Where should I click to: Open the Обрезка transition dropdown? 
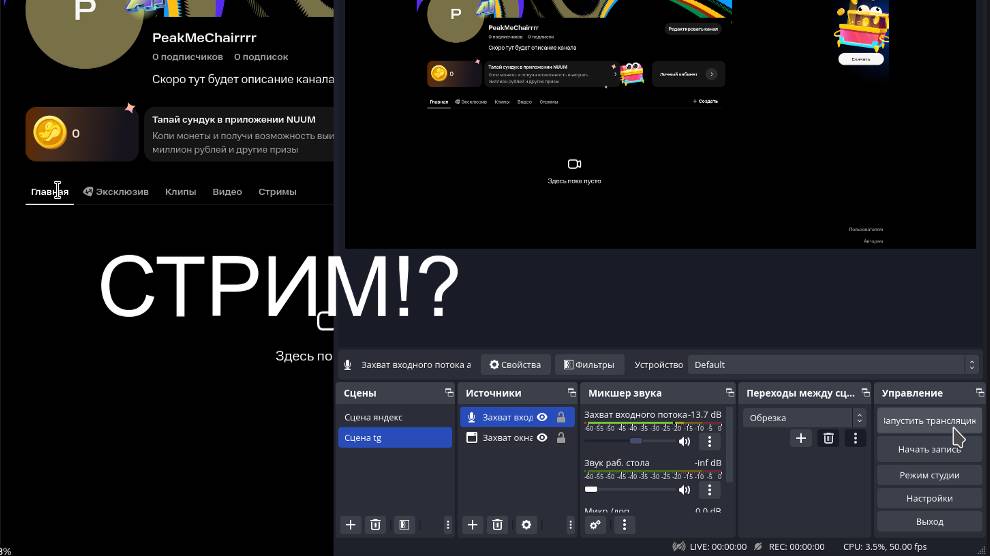click(804, 418)
